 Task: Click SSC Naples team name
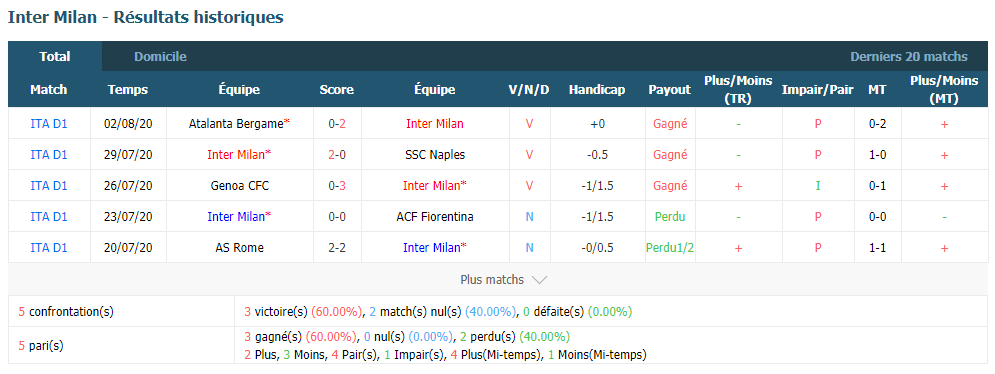pos(435,154)
